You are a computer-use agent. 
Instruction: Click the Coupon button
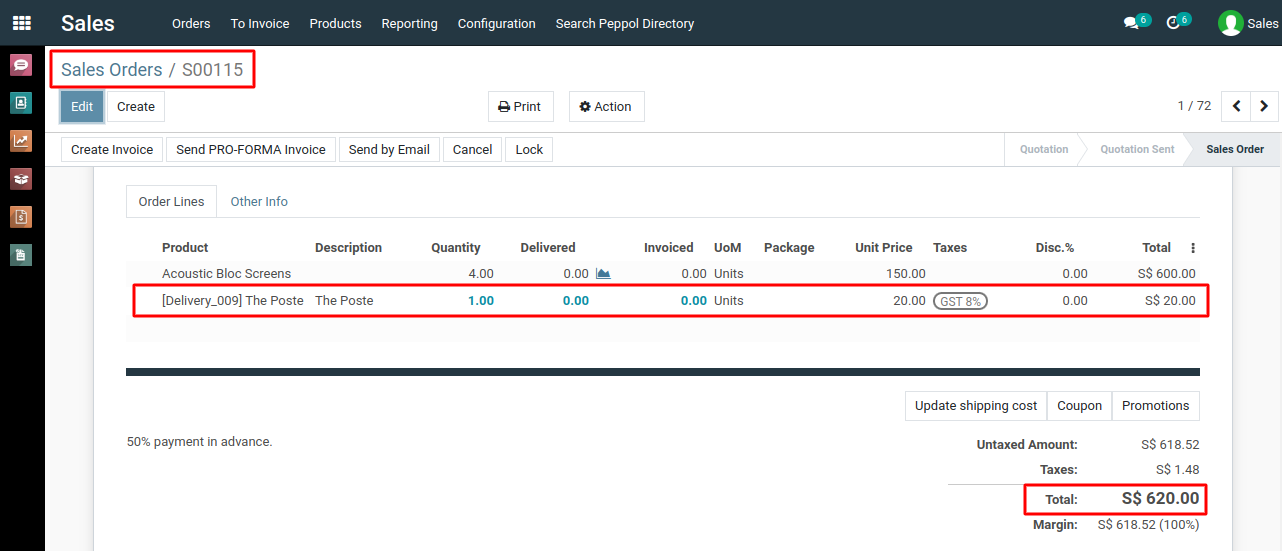click(x=1079, y=406)
